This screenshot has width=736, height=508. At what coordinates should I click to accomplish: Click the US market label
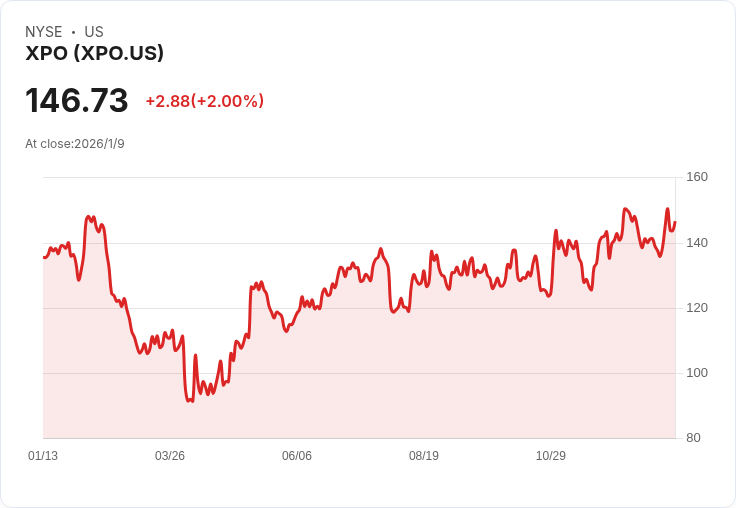click(94, 32)
